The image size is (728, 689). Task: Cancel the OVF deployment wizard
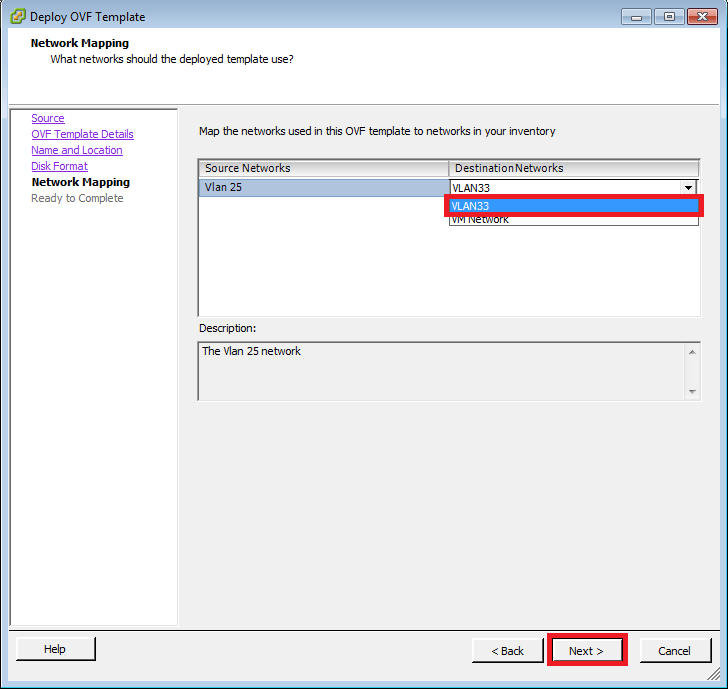(675, 651)
